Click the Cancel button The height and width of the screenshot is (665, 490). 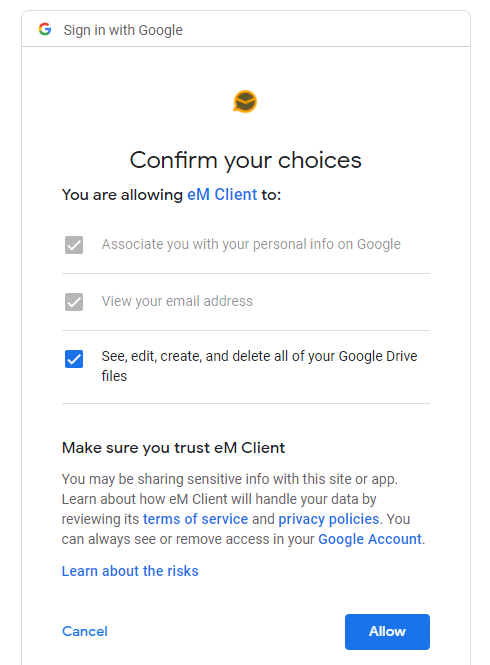[x=85, y=631]
